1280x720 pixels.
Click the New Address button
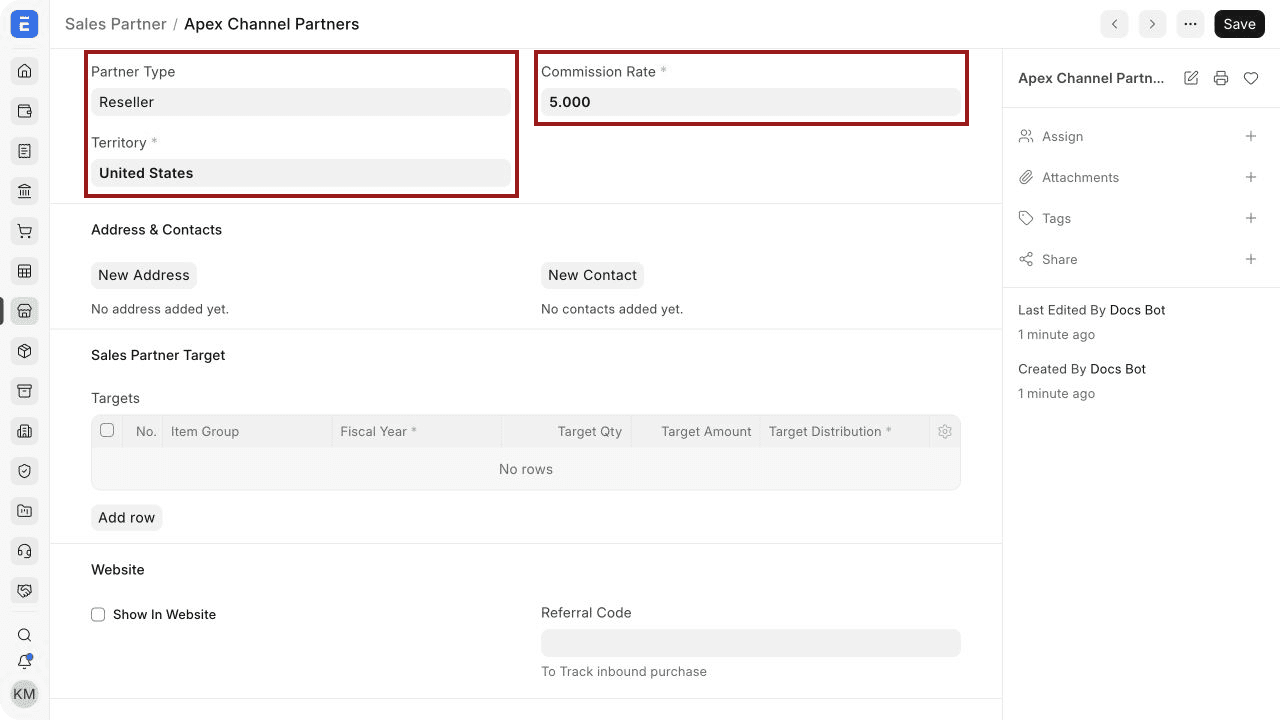(144, 275)
